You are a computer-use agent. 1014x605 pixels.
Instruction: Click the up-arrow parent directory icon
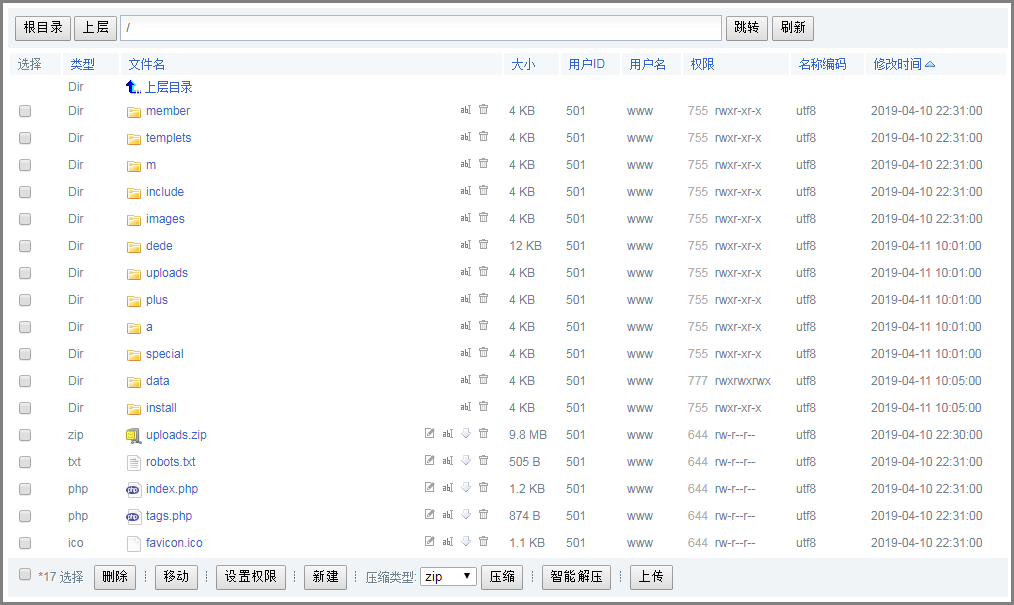[x=132, y=88]
